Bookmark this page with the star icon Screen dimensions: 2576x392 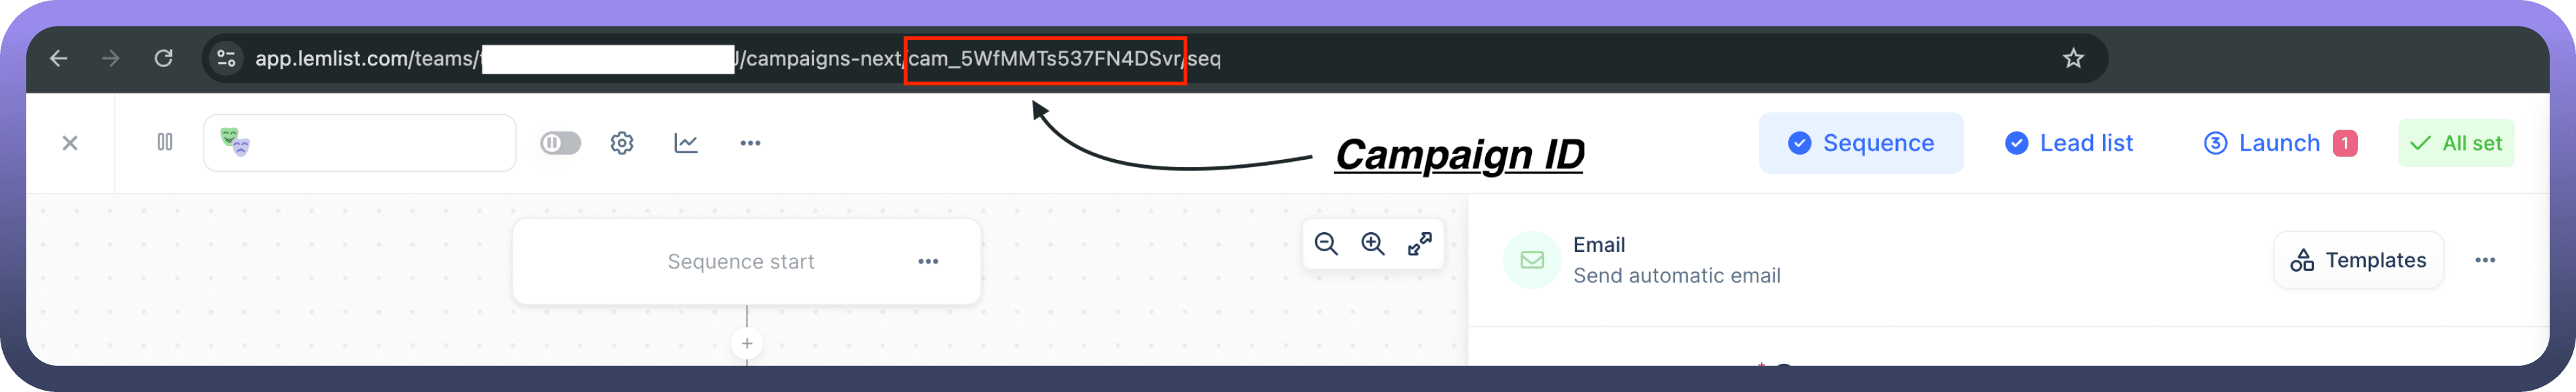[x=2074, y=58]
